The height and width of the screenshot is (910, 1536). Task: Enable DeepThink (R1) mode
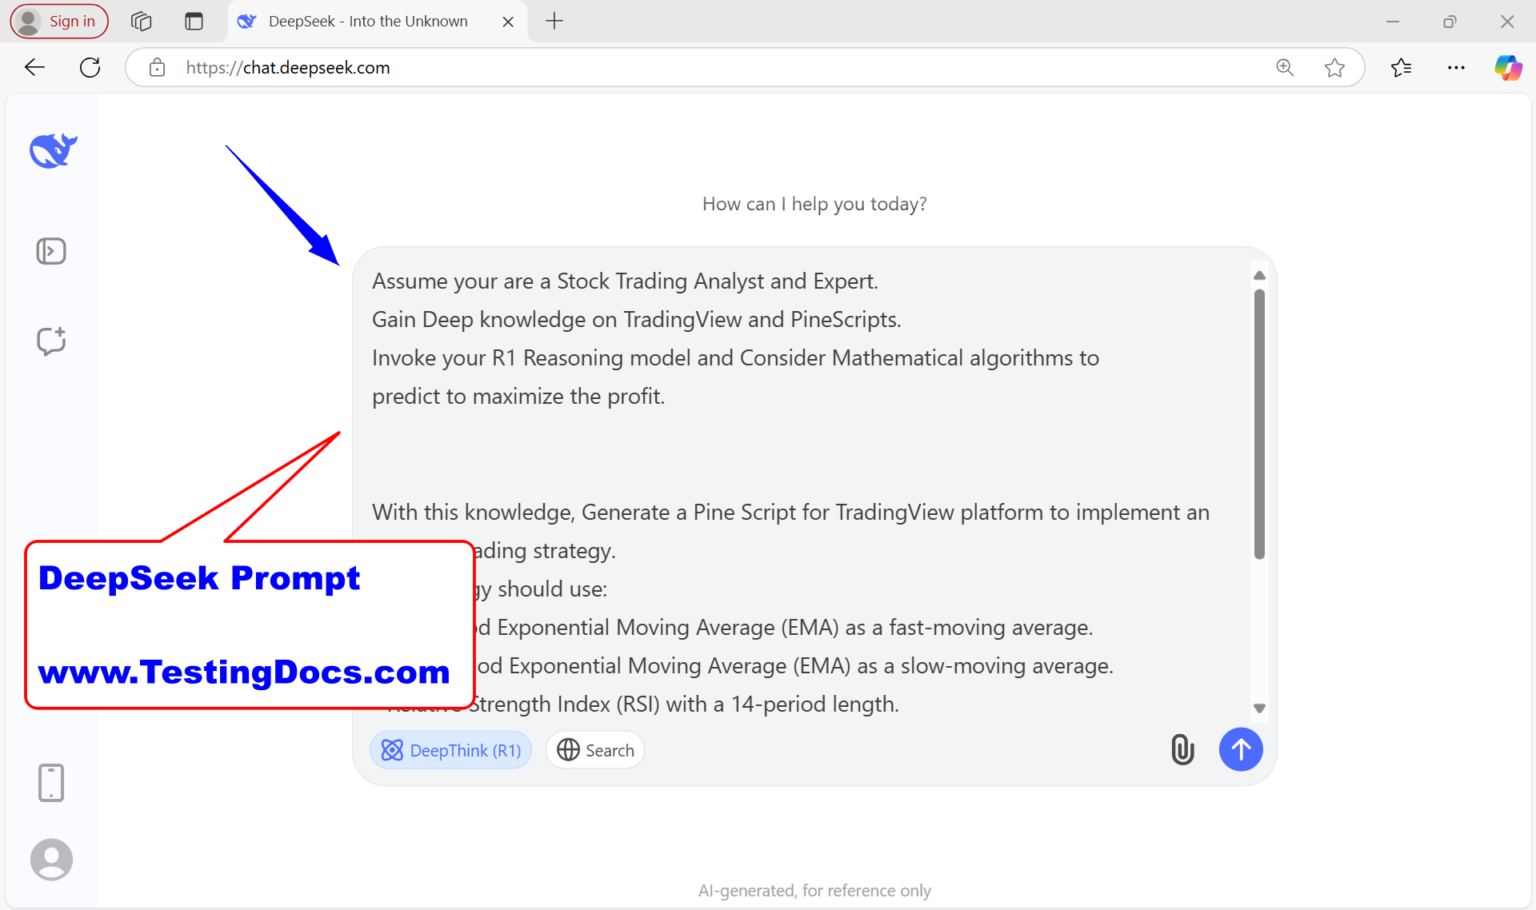[450, 749]
